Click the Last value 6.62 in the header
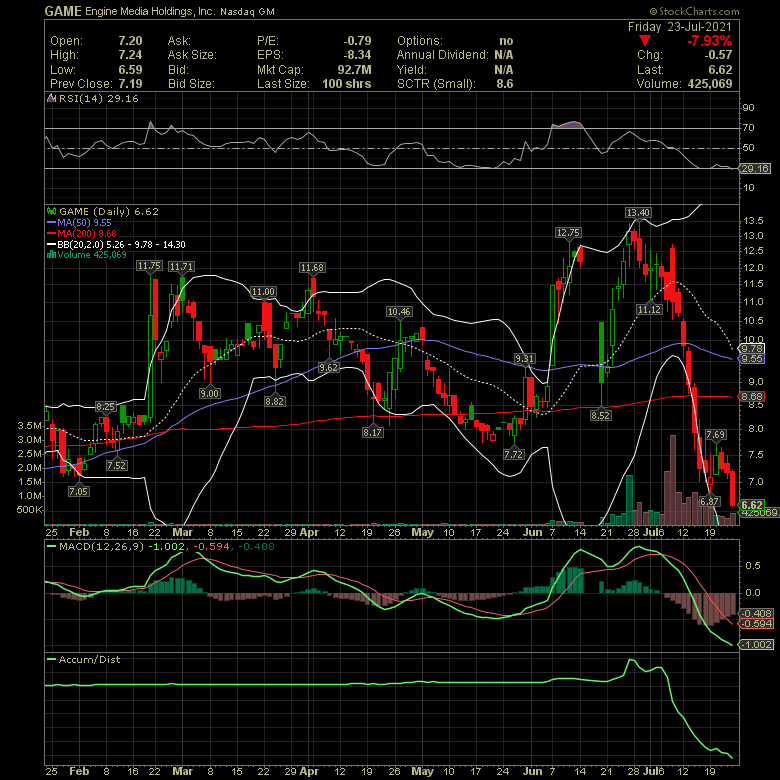Viewport: 780px width, 780px height. tap(720, 70)
